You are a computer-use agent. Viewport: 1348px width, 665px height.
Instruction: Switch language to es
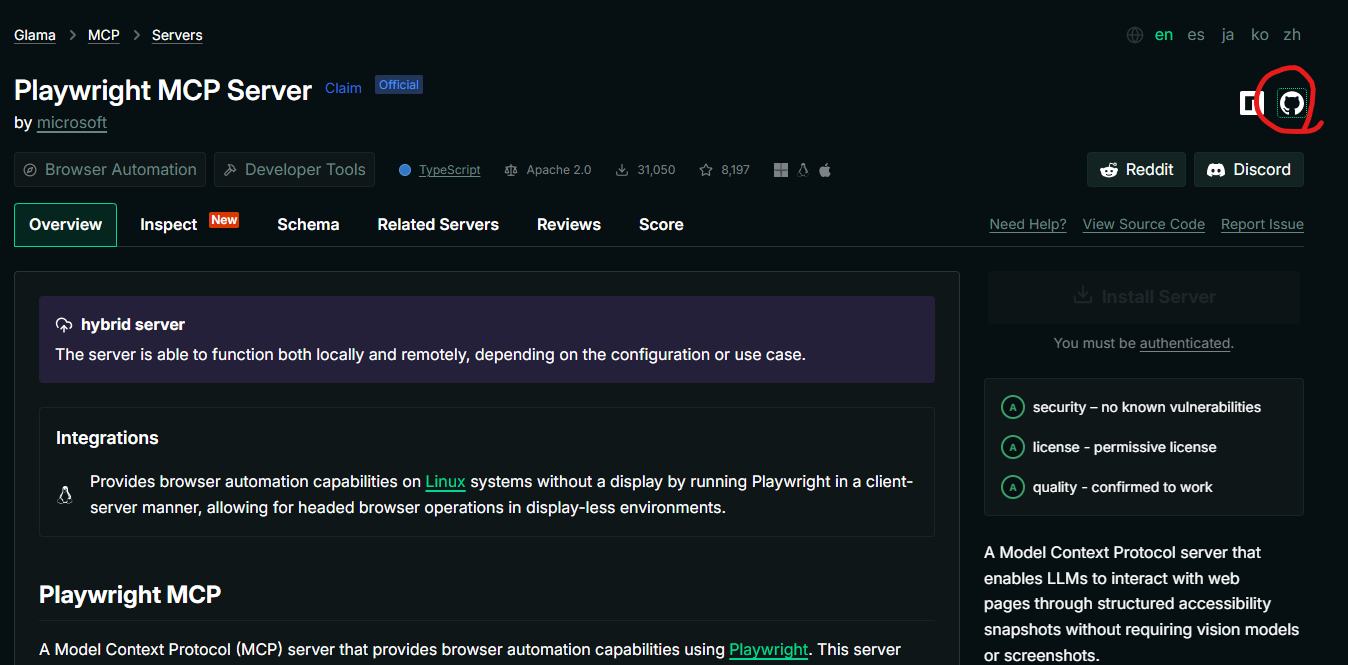[x=1196, y=35]
